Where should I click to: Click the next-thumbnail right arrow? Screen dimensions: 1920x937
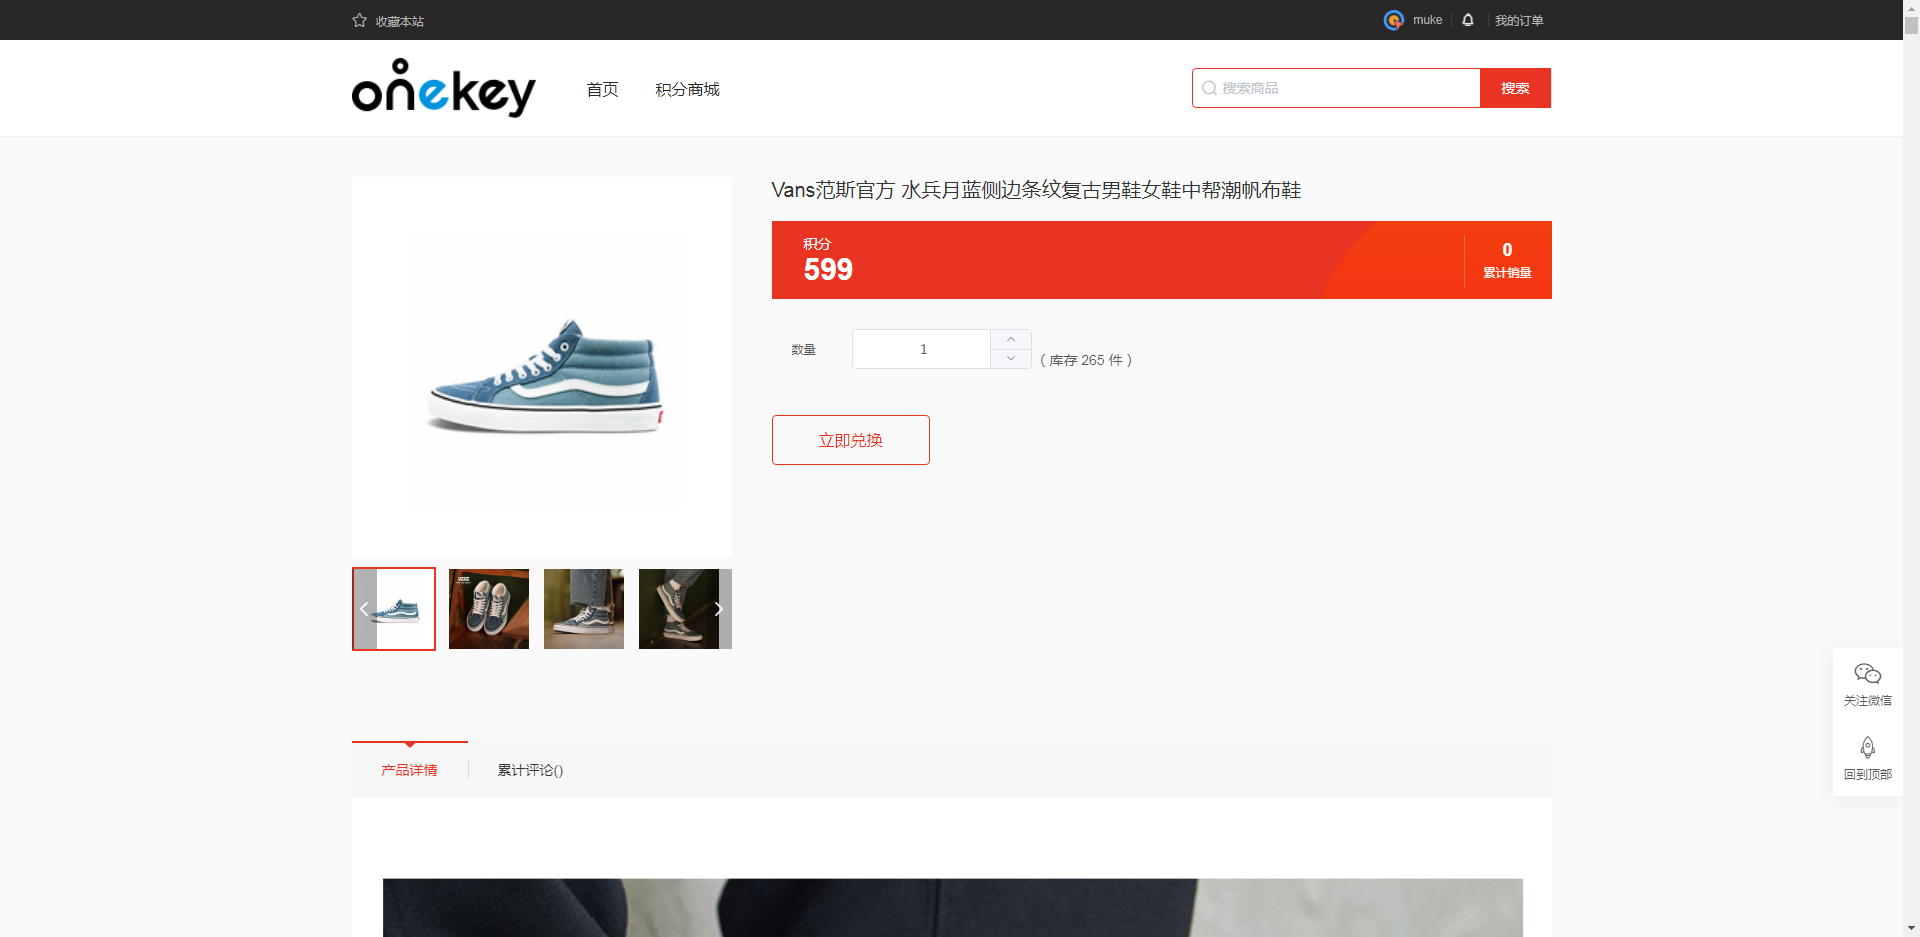(x=719, y=609)
